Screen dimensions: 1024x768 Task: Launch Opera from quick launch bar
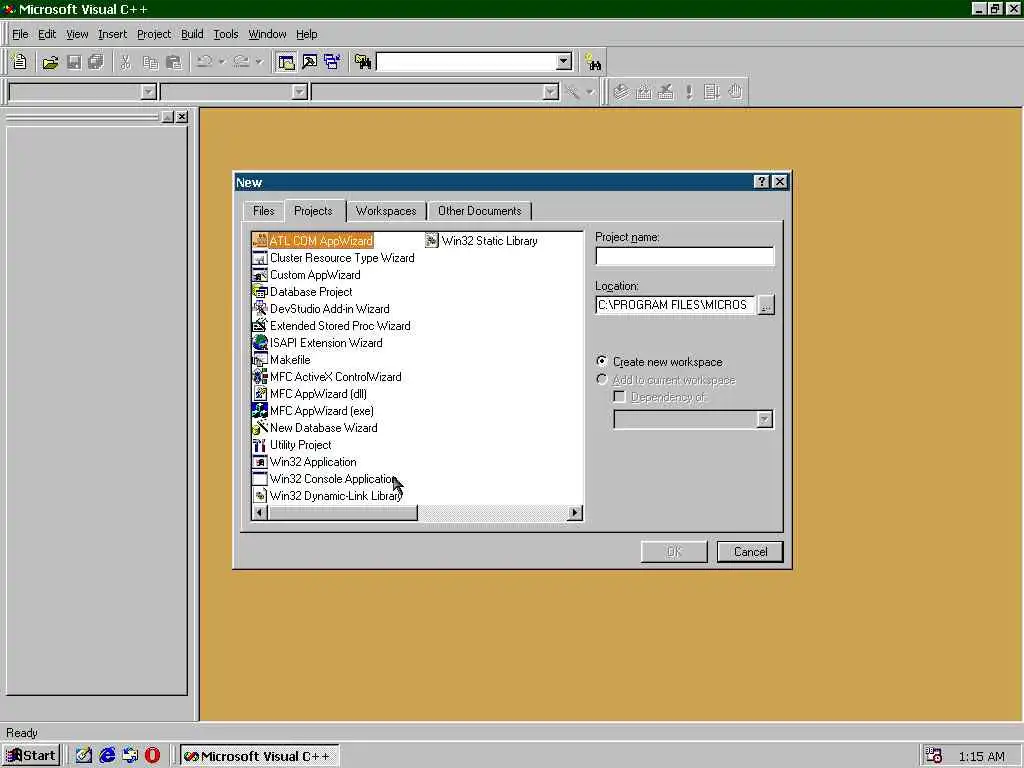pos(152,756)
